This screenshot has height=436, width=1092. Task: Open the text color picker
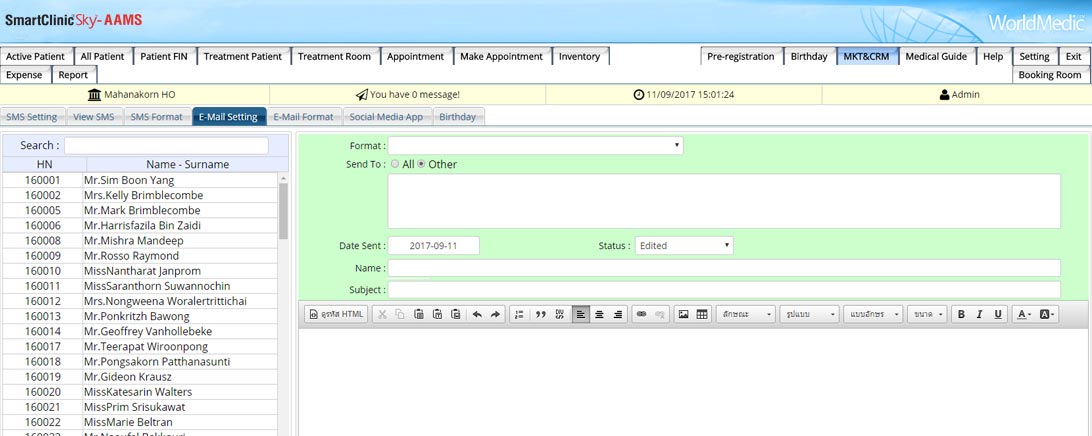click(1023, 314)
